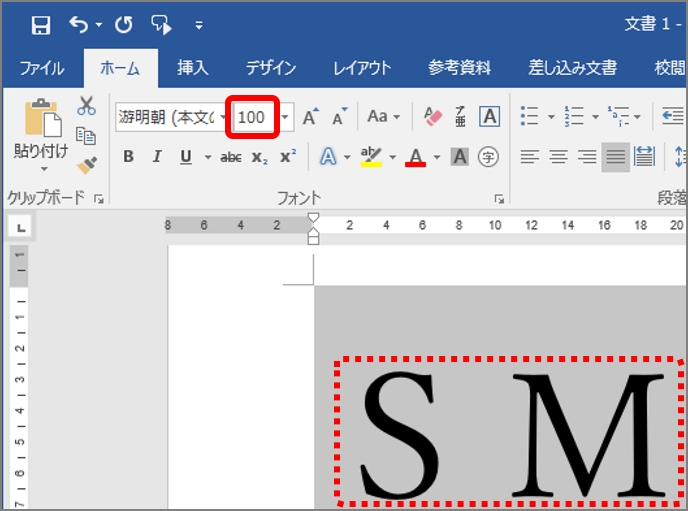This screenshot has width=688, height=511.
Task: Open the Customize Quick Access Toolbar menu
Action: click(199, 25)
